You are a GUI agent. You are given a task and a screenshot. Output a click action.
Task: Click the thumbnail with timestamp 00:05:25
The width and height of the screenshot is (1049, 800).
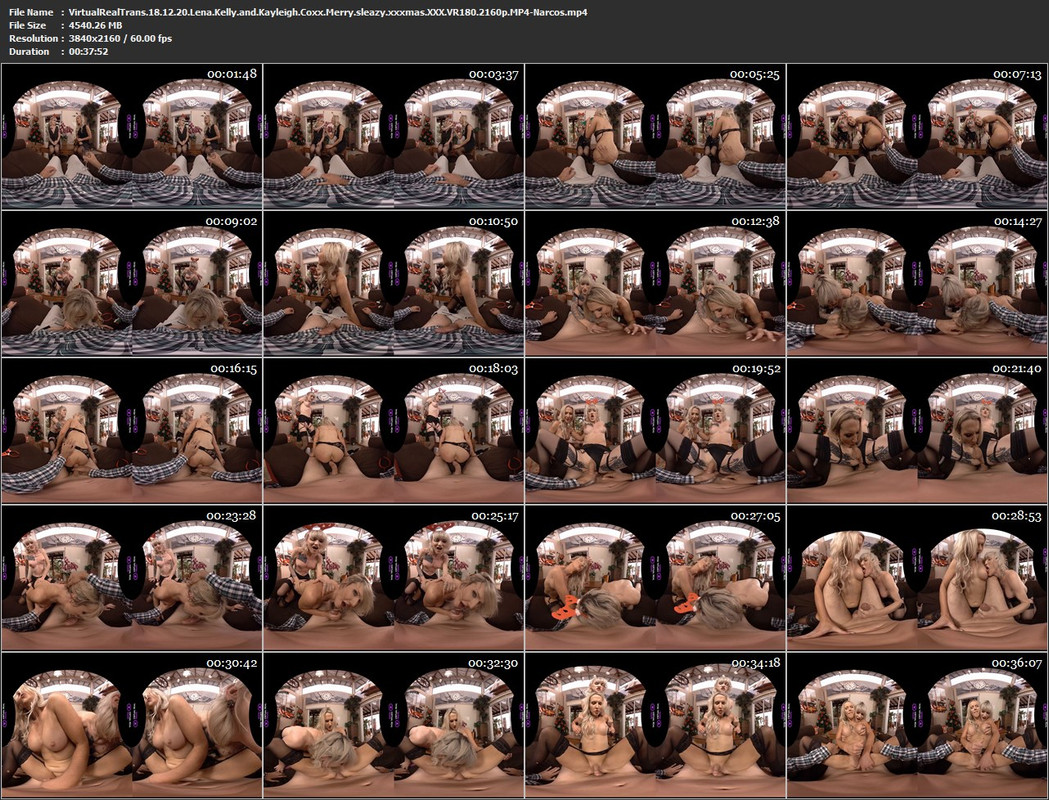(x=656, y=136)
